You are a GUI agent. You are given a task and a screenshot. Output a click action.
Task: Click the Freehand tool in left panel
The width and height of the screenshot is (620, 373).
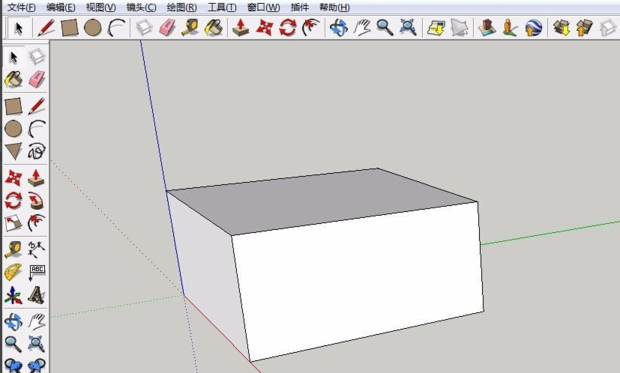coord(36,151)
